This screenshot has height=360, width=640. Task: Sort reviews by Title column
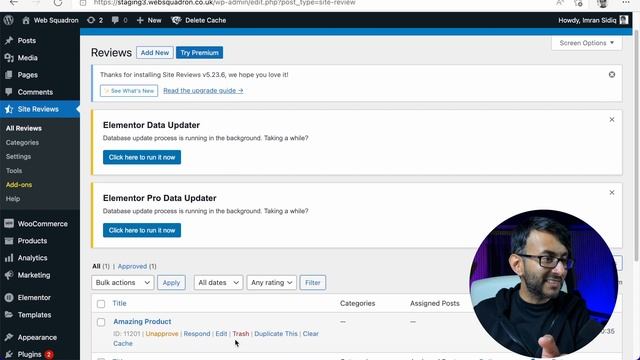point(120,303)
